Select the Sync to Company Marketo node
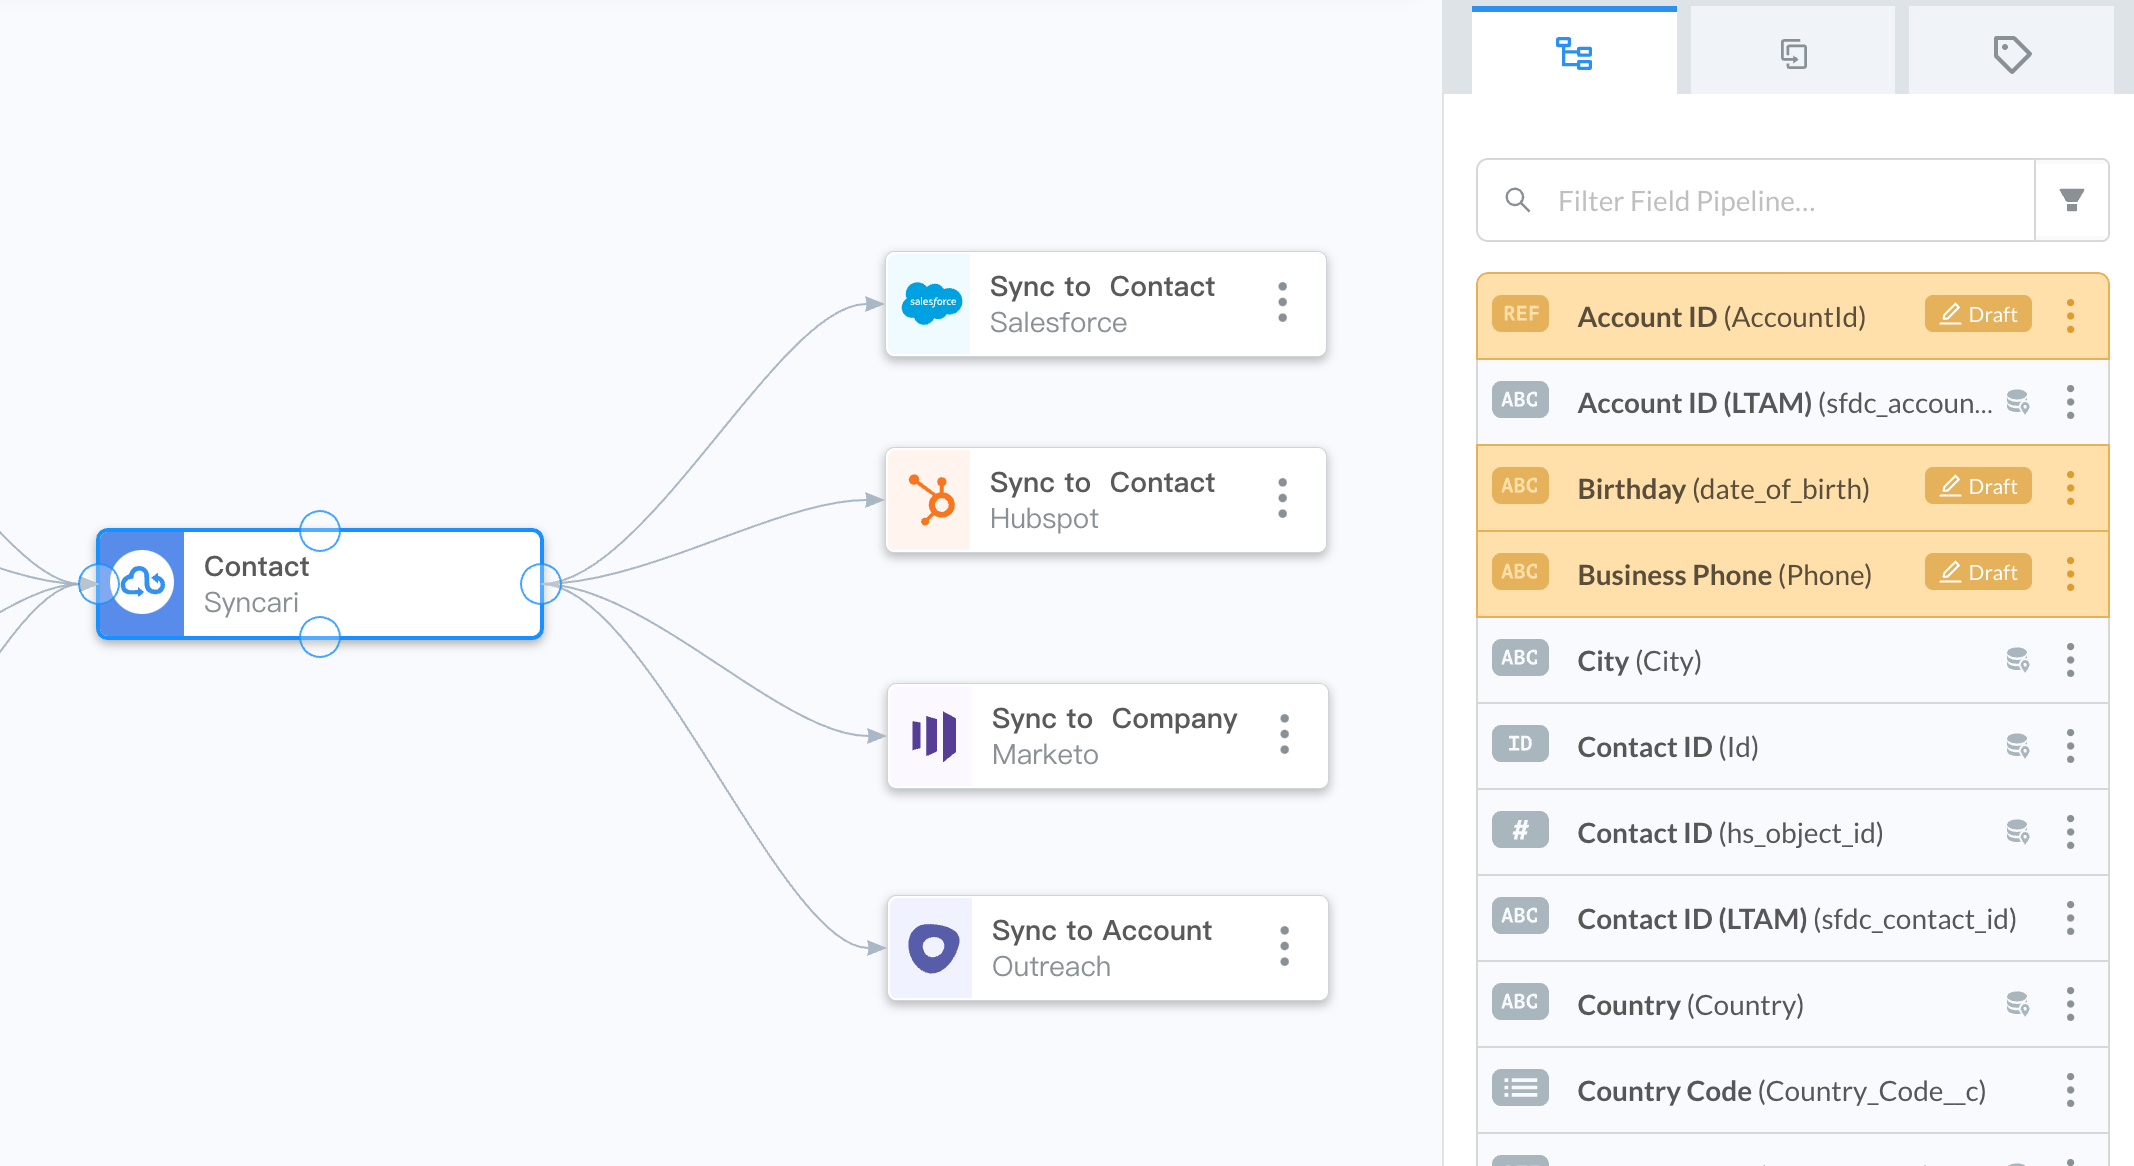Viewport: 2134px width, 1166px height. 1108,736
